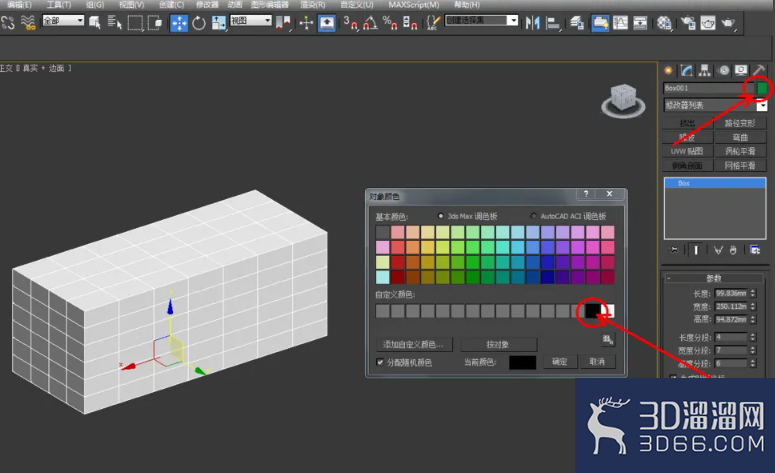The image size is (775, 473).
Task: Activate Select and Rotate tool
Action: coord(199,23)
